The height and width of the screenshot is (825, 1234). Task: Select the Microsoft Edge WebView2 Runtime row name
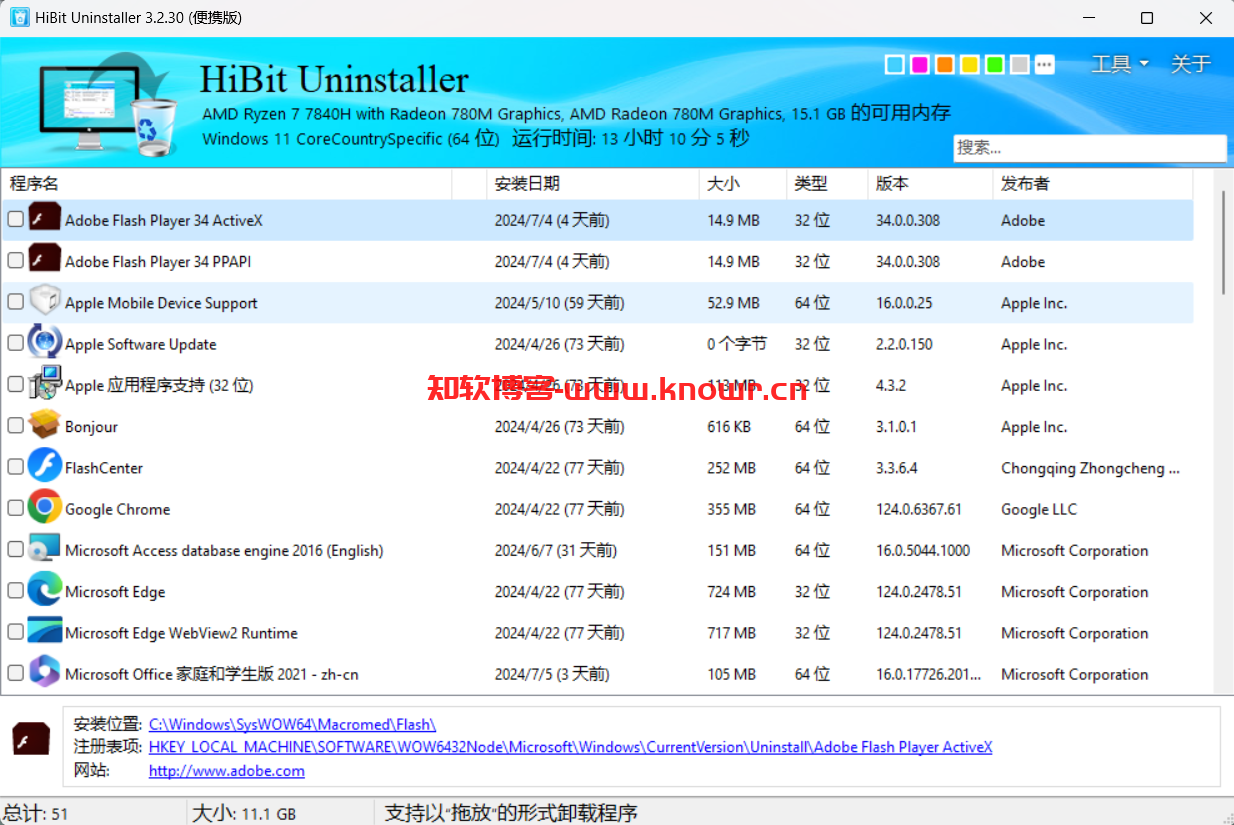click(x=181, y=633)
